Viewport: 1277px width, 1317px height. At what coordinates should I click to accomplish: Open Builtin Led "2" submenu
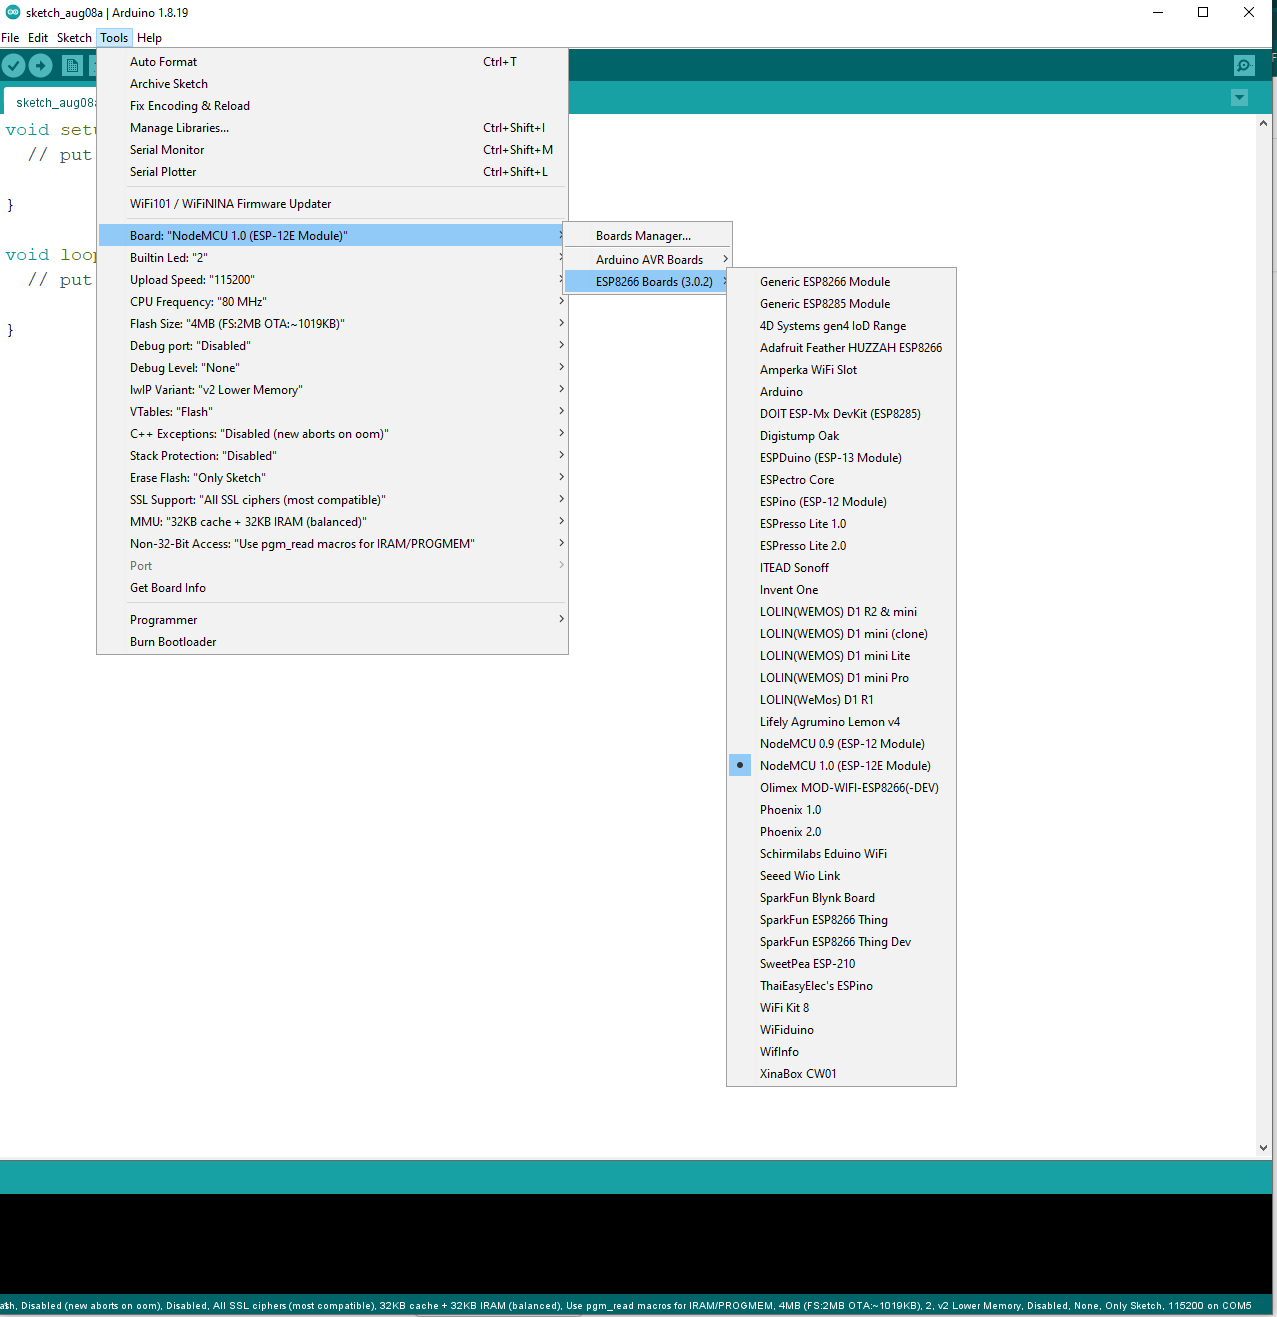tap(332, 258)
